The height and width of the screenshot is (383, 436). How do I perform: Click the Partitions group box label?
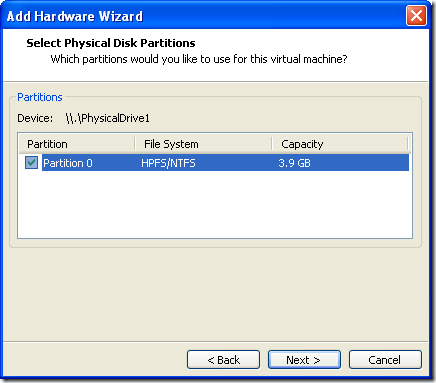(40, 97)
